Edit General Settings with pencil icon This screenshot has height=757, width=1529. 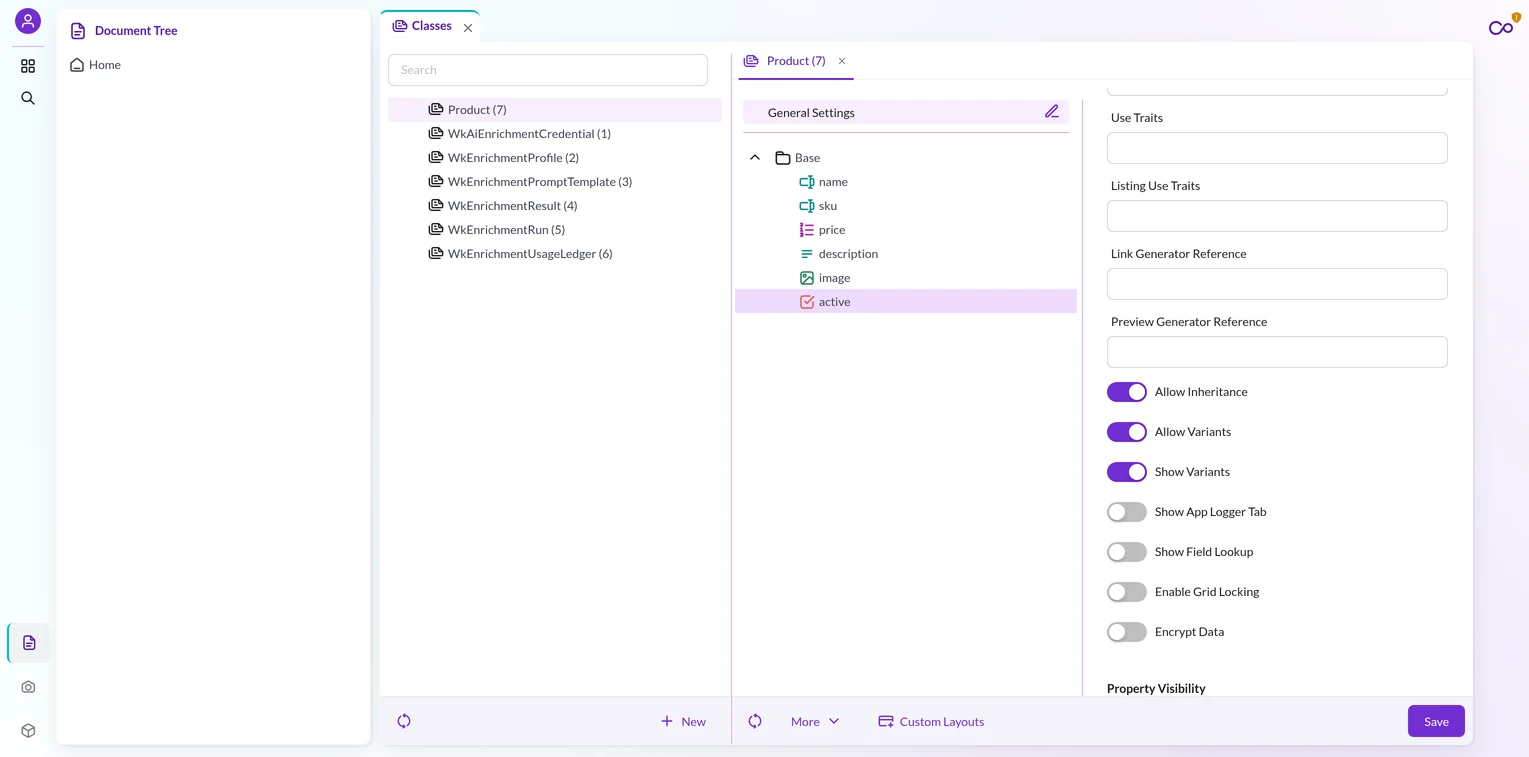[1052, 112]
